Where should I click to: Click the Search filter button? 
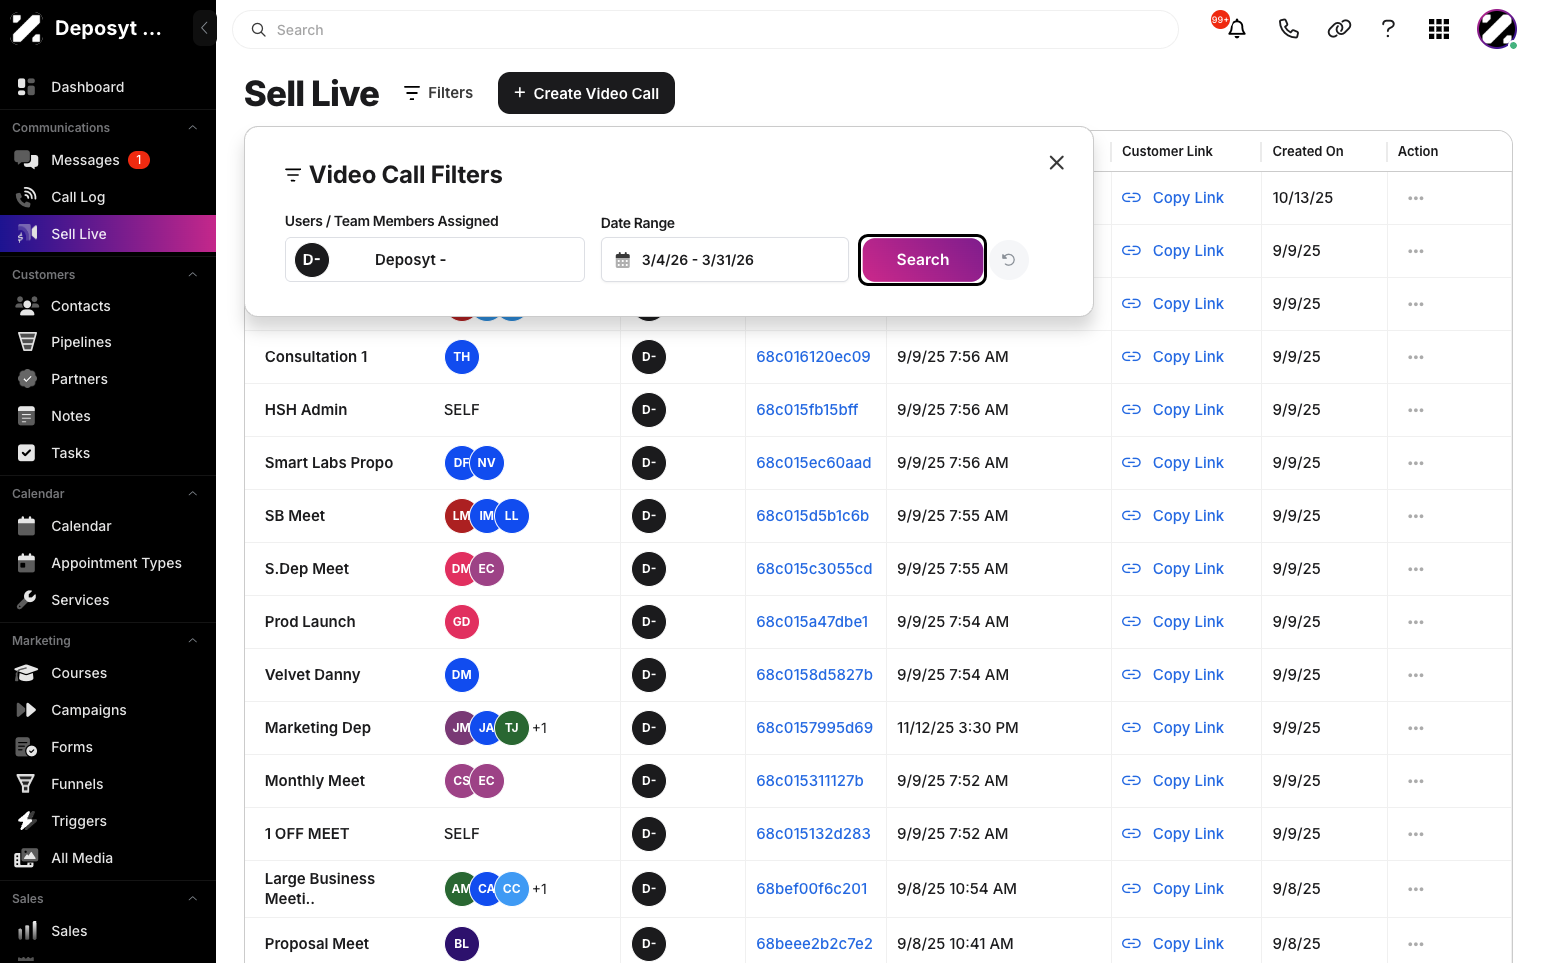[x=922, y=260]
